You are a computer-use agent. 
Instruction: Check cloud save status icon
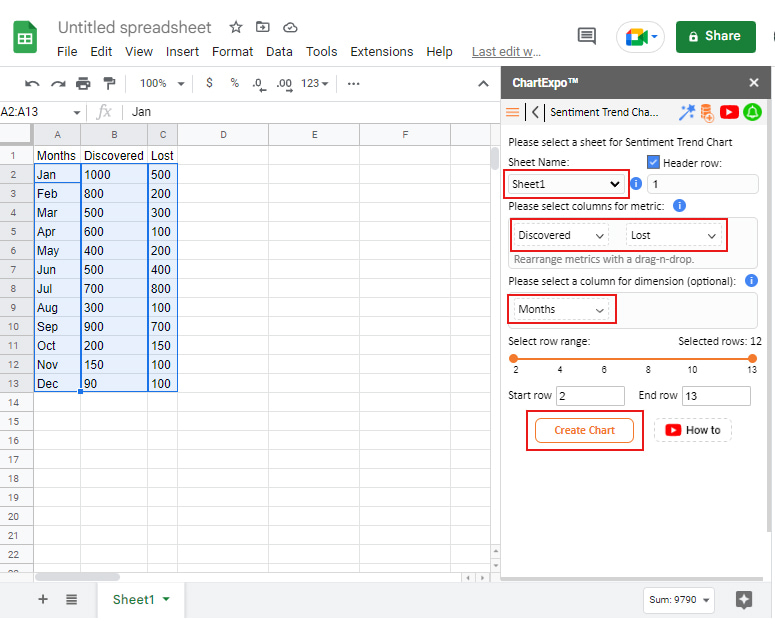point(290,28)
